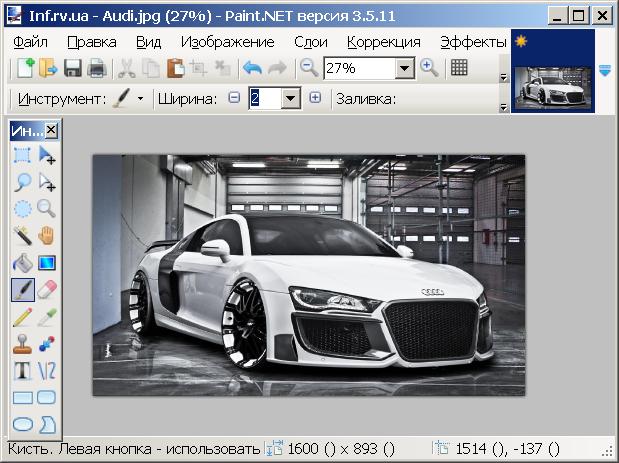Expand the brush width dropdown
This screenshot has width=619, height=463.
pos(290,98)
